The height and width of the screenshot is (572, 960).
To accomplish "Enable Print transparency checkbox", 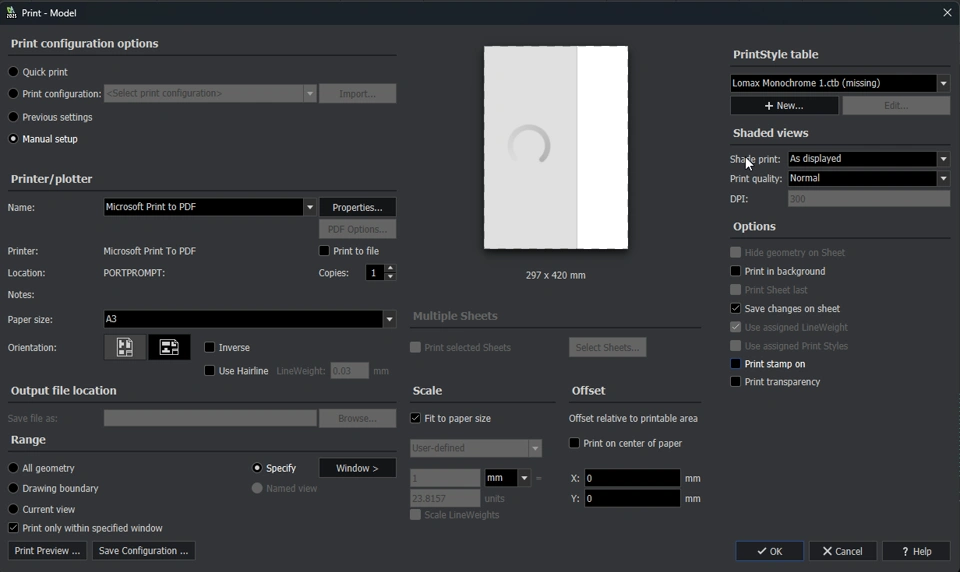I will coord(735,382).
